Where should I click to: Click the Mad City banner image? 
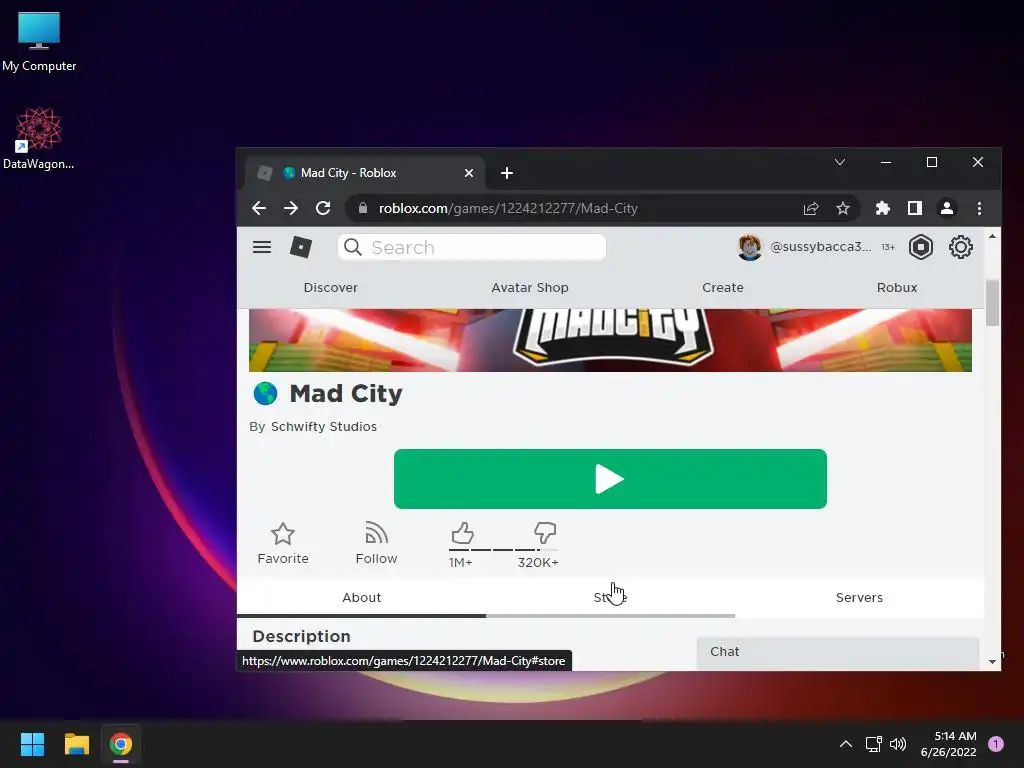[610, 340]
